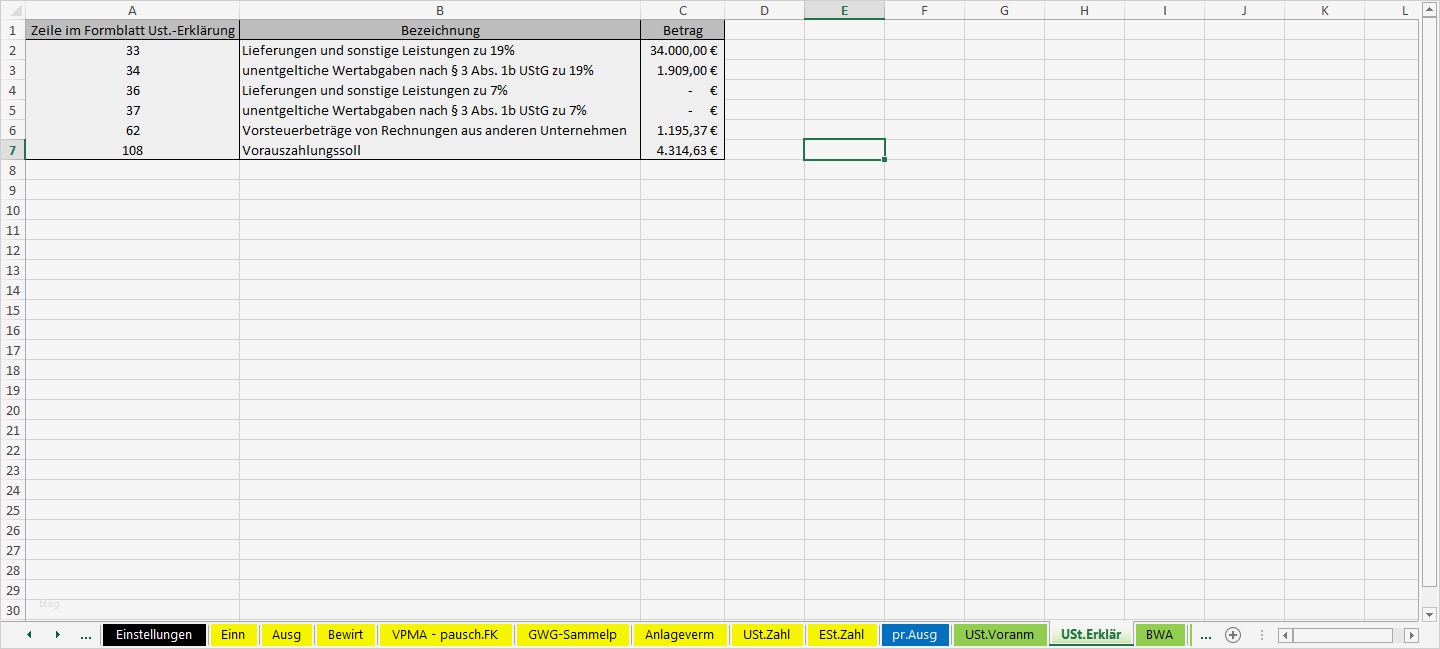Select all cells via the corner triangle

14,10
